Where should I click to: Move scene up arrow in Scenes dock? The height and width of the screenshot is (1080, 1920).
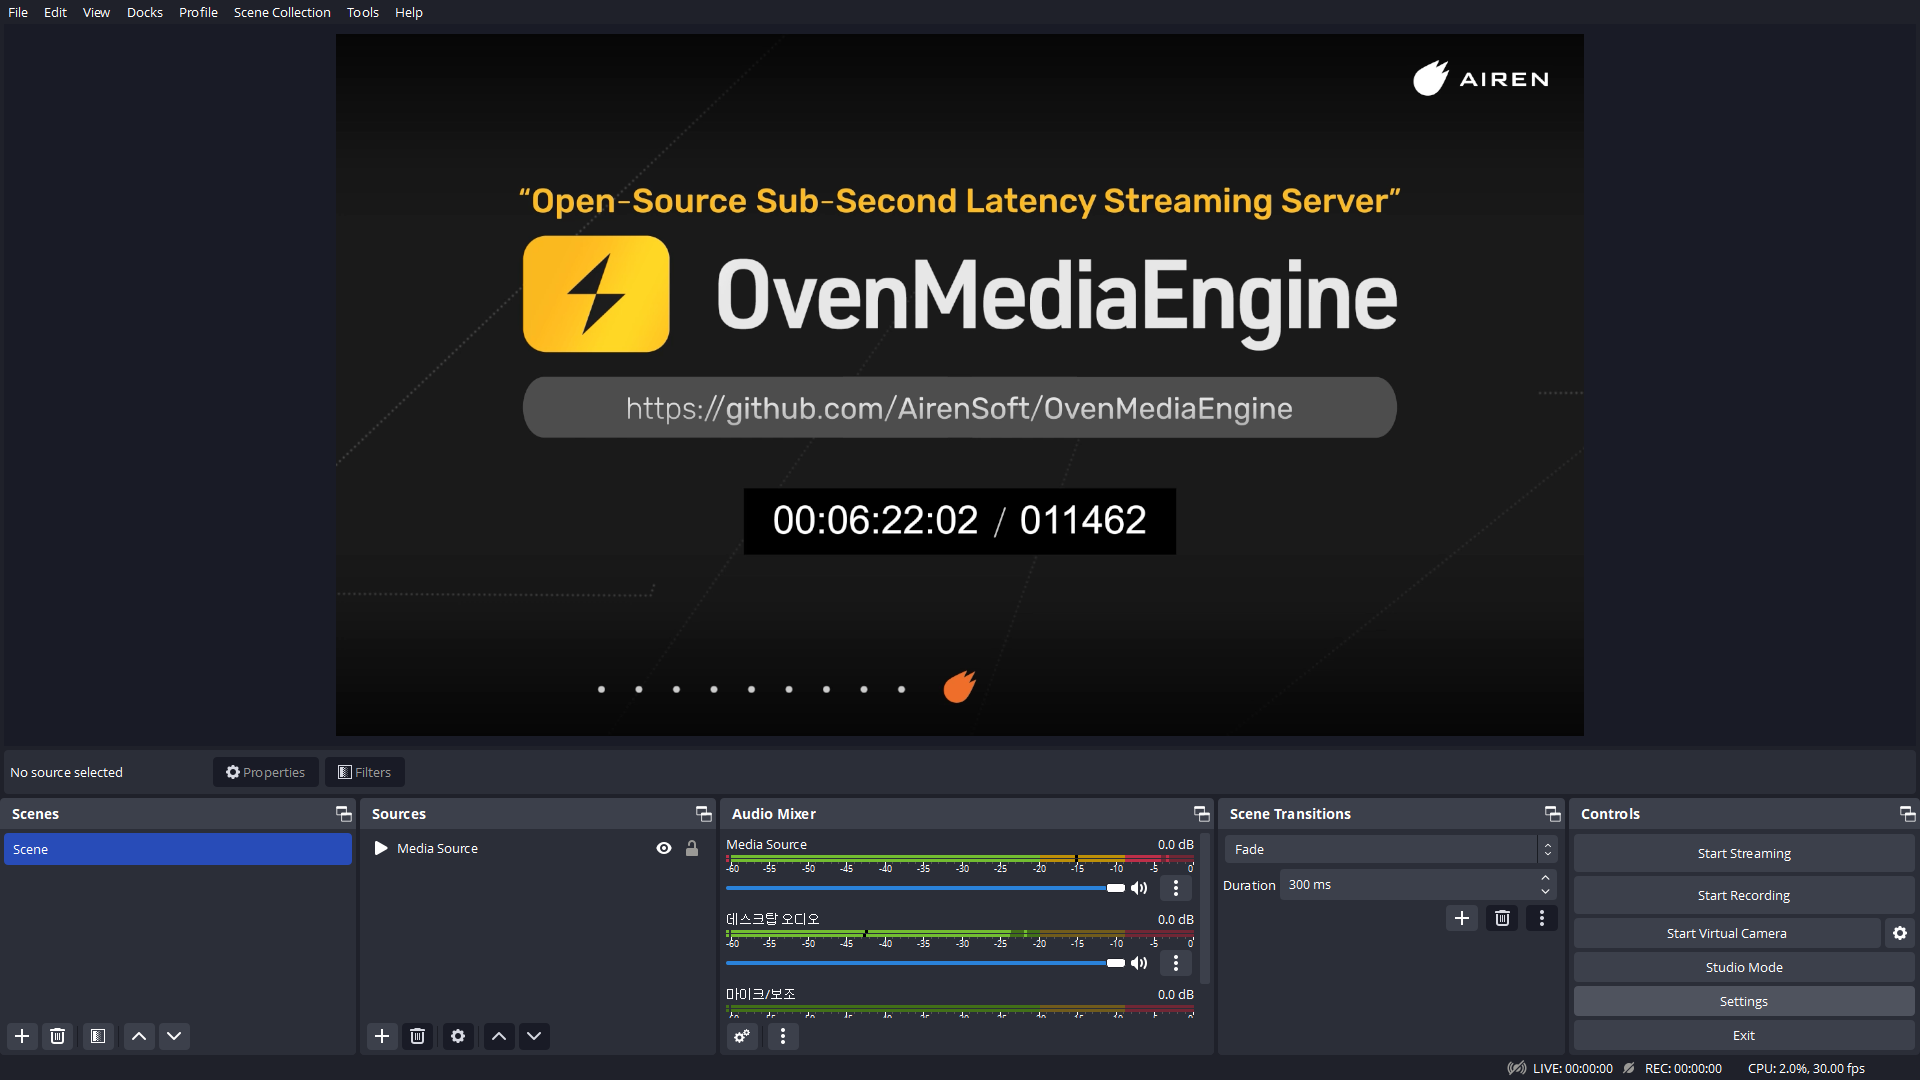click(x=139, y=1036)
